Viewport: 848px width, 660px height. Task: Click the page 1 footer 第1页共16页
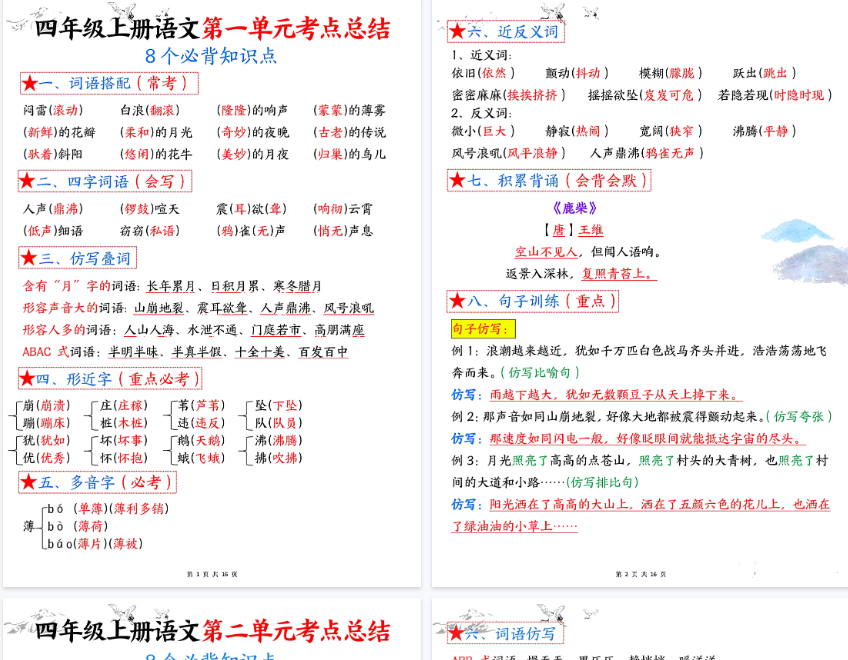click(x=212, y=574)
